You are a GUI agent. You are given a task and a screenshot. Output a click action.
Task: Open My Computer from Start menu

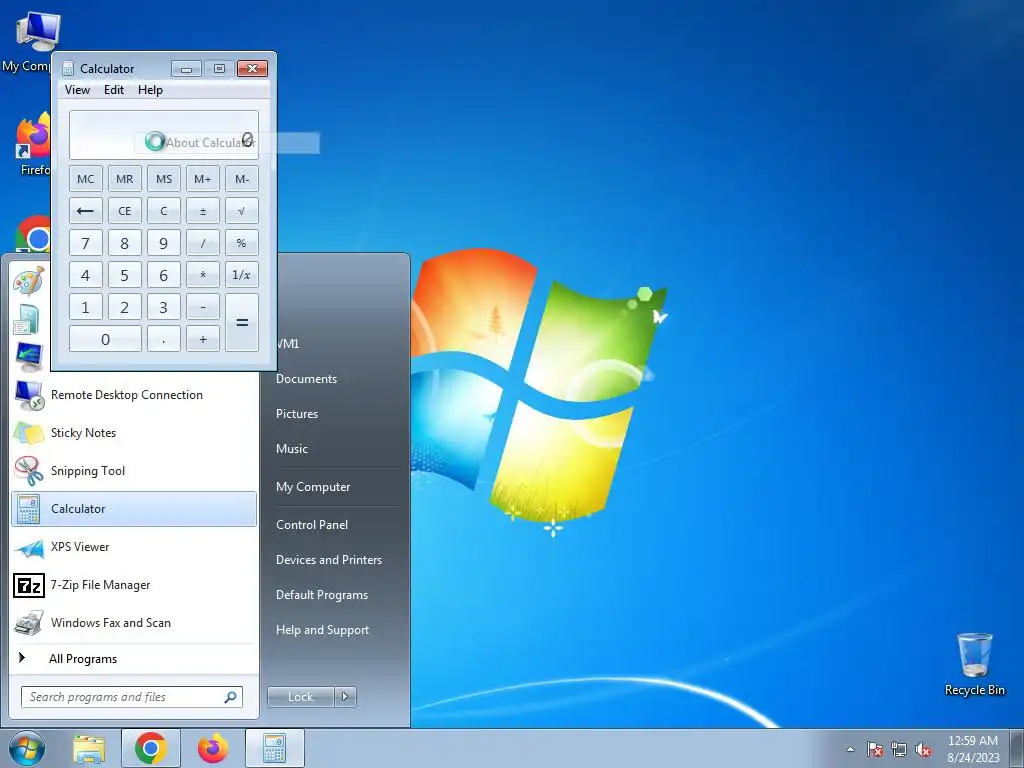click(x=313, y=487)
